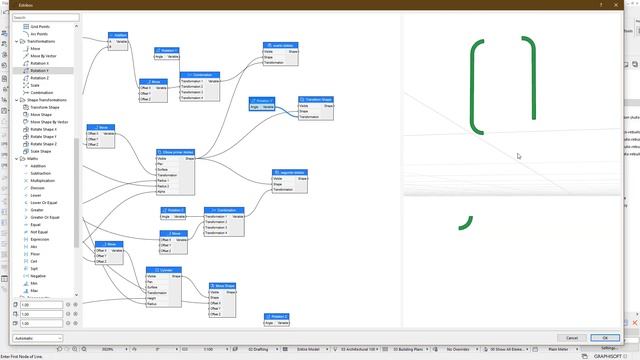Screen dimensions: 640x360
Task: Click the Transform Shape node header
Action: tap(316, 100)
